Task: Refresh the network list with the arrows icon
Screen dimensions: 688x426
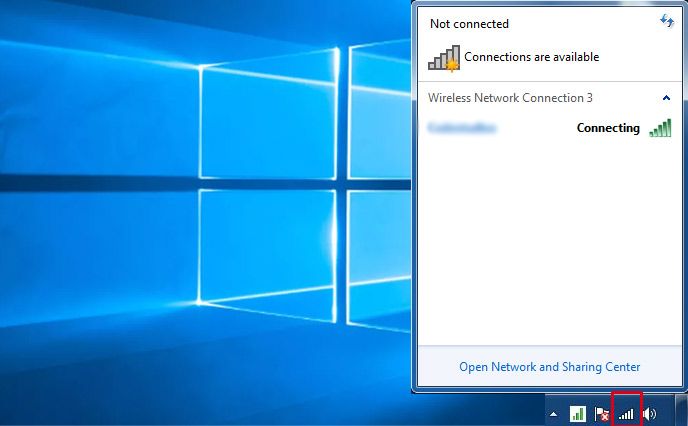Action: (667, 21)
